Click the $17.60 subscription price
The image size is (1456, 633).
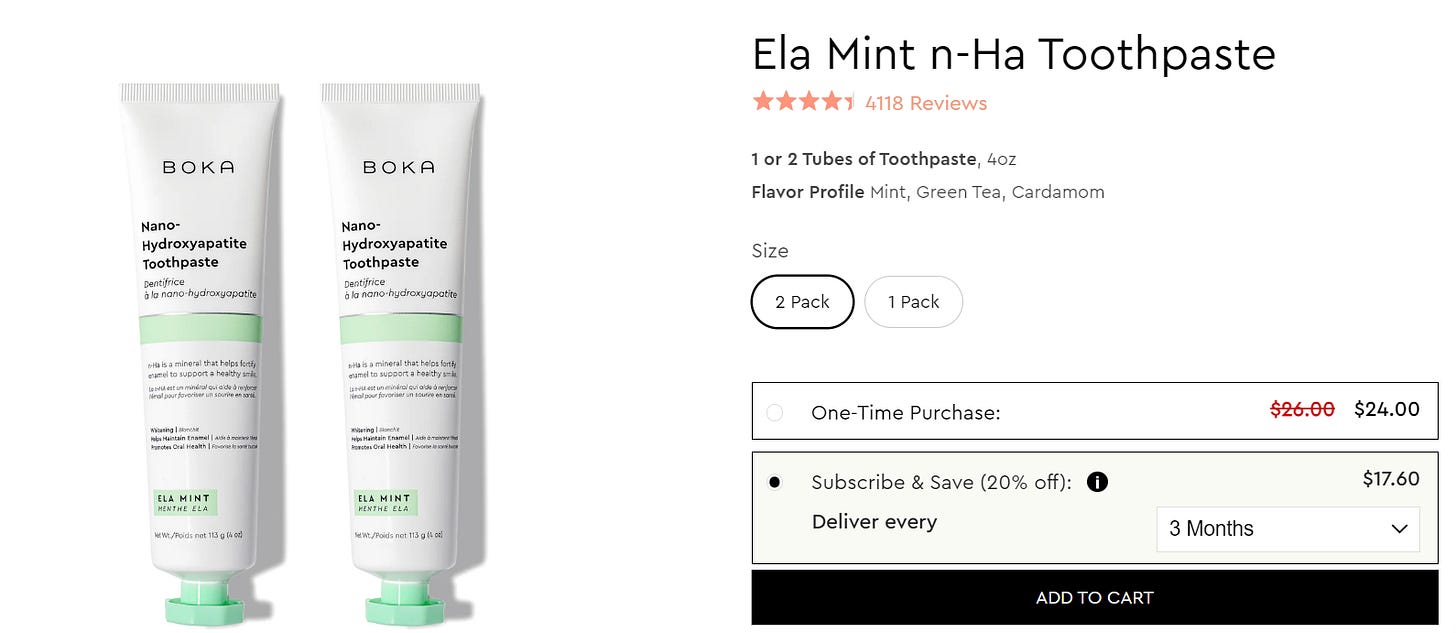(1391, 479)
